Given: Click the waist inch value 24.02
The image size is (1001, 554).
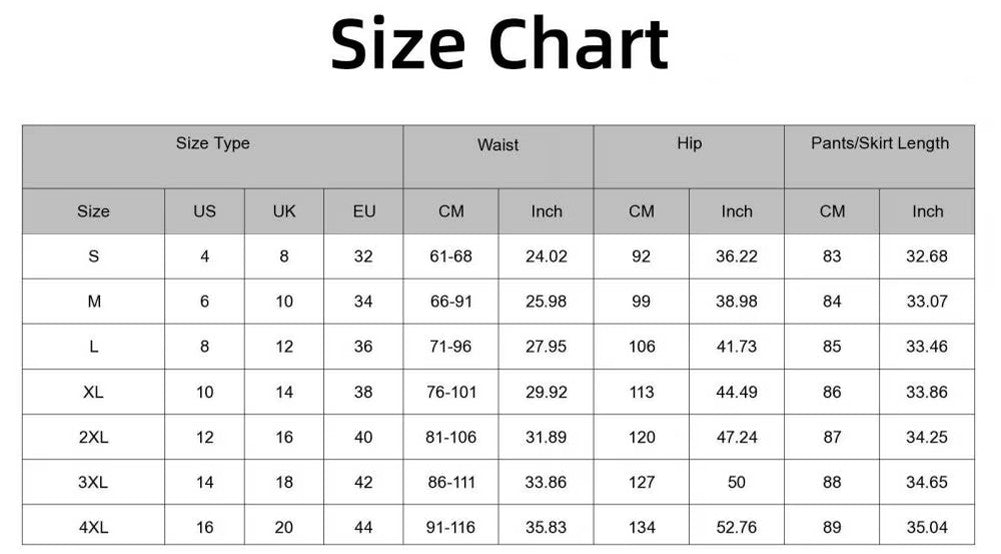Looking at the screenshot, I should pyautogui.click(x=546, y=256).
